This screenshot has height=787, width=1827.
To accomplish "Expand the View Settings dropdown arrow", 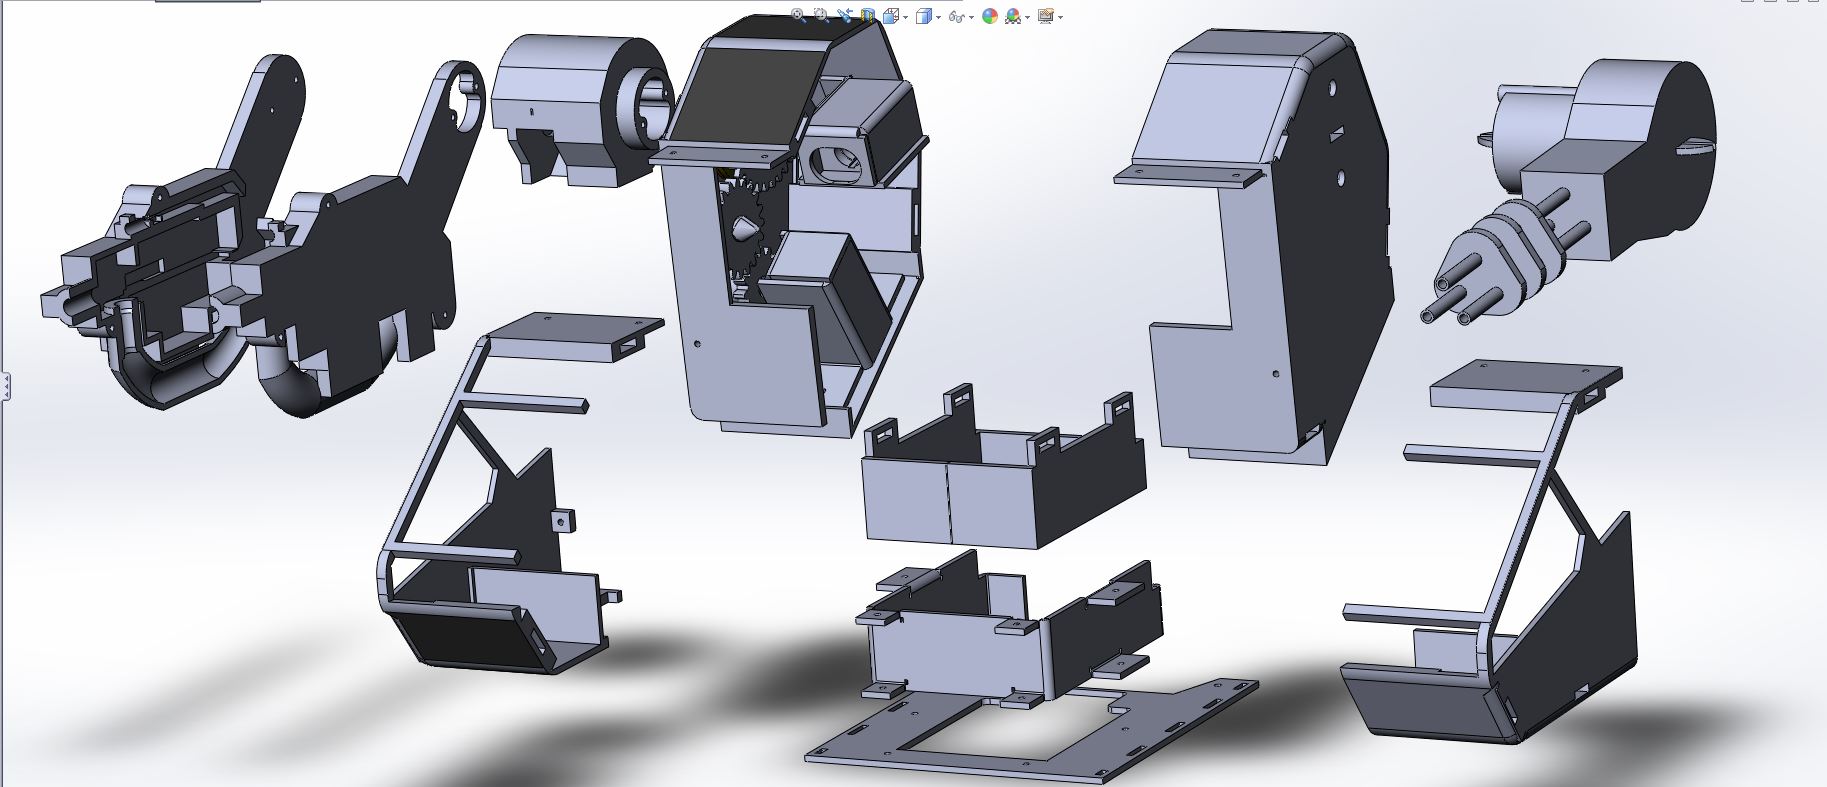I will click(x=1060, y=17).
